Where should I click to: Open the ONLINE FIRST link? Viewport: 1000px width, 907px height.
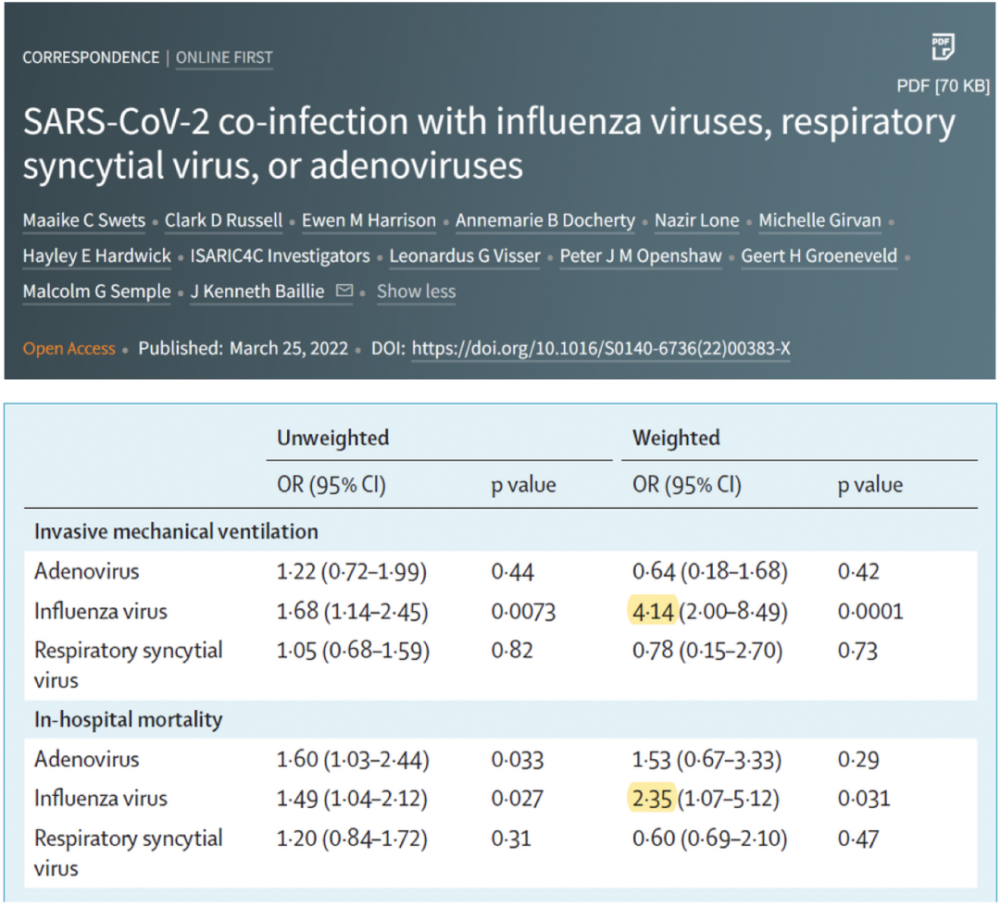click(x=224, y=57)
